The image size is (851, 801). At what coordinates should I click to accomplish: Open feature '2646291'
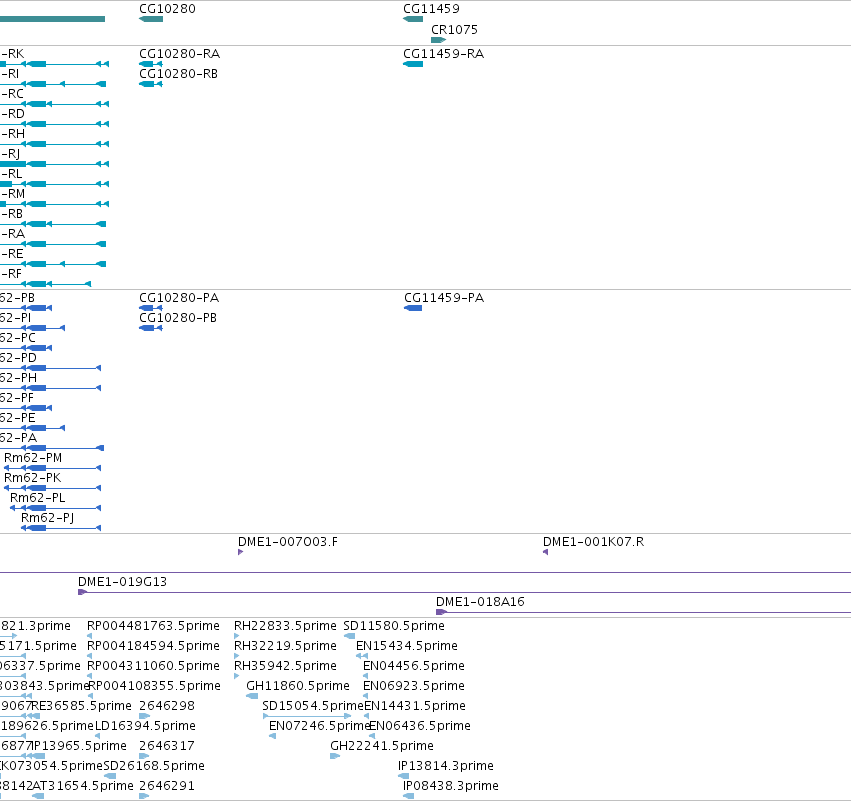[x=167, y=787]
